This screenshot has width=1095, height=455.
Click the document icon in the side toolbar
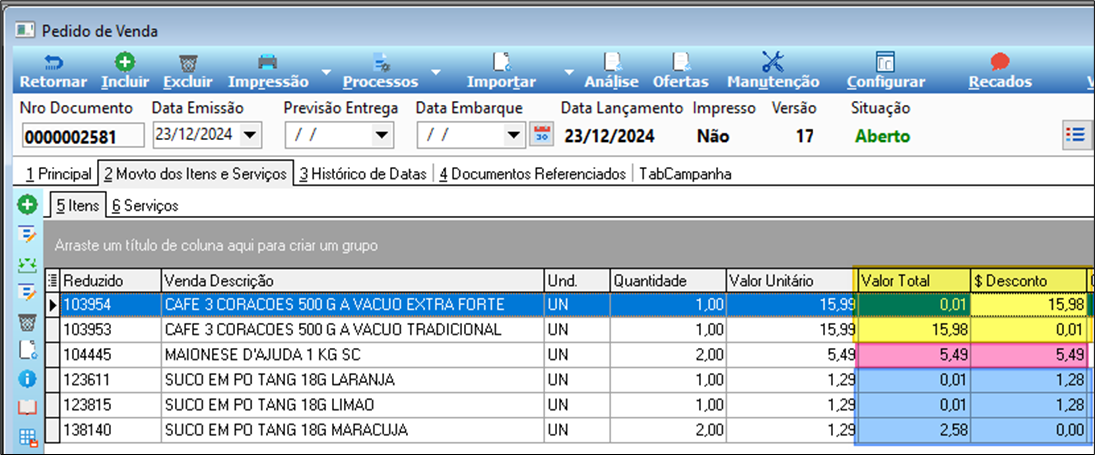27,350
